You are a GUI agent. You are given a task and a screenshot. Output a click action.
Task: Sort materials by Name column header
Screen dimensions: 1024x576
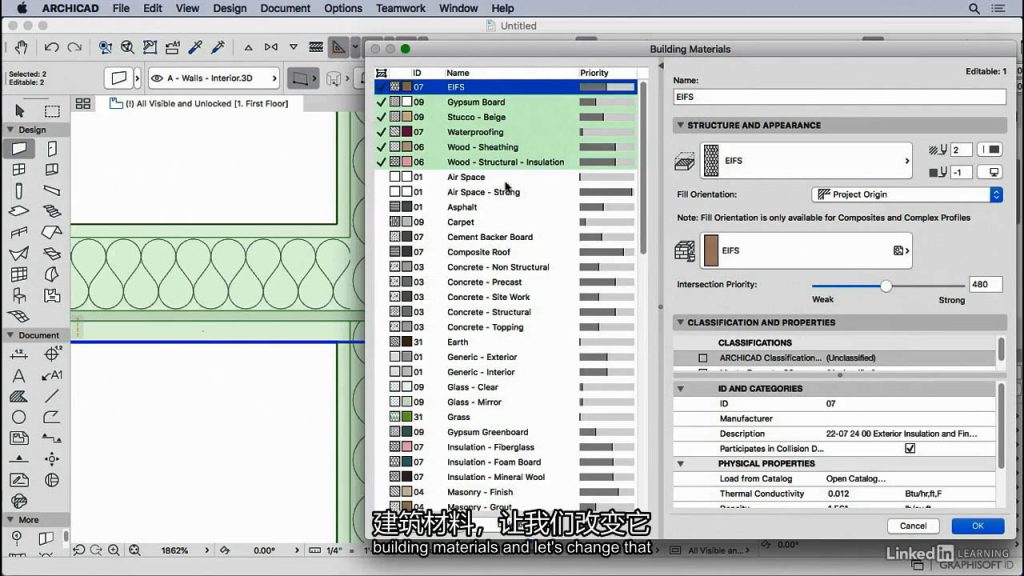tap(458, 73)
